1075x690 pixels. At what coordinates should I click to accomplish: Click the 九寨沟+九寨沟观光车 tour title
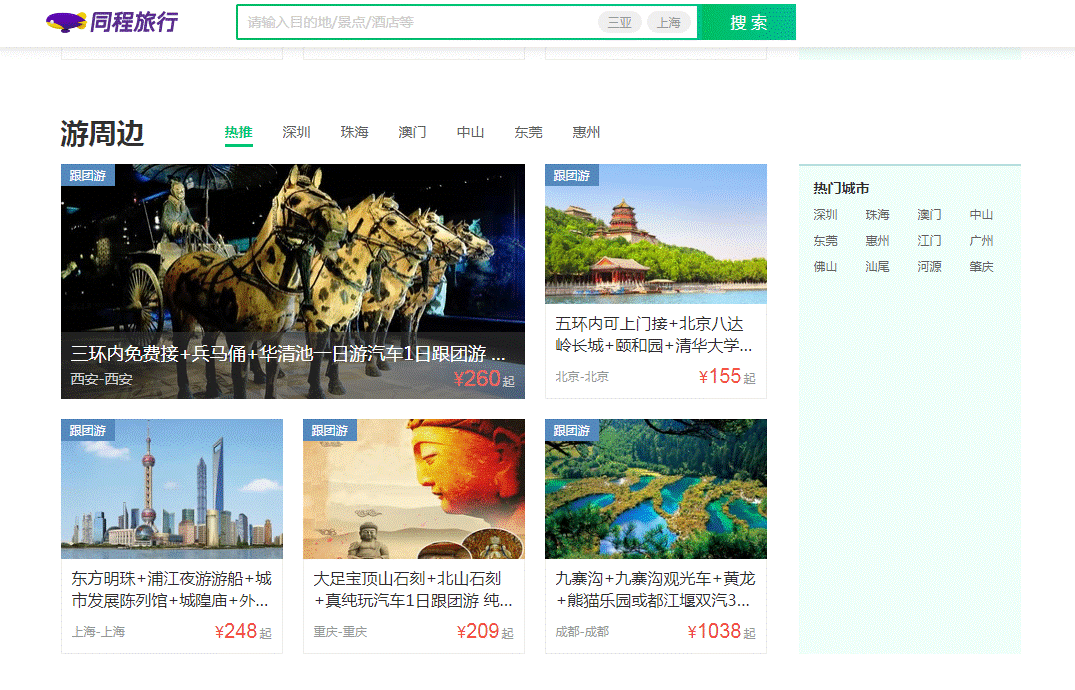coord(655,589)
